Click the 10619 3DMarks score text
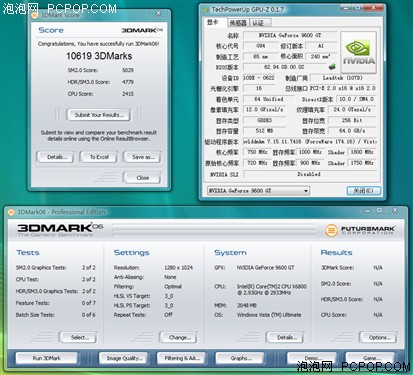Image resolution: width=413 pixels, height=375 pixels. pos(99,56)
